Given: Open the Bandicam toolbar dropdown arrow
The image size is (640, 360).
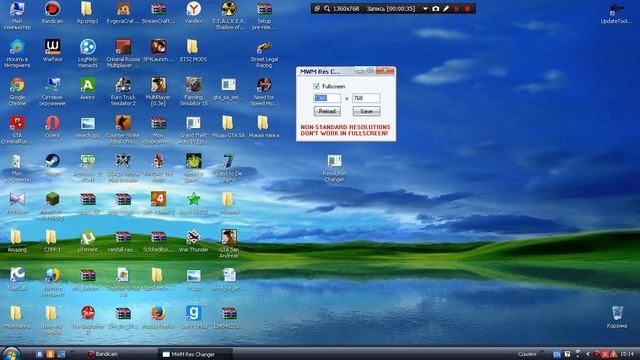Looking at the screenshot, I should [425, 9].
